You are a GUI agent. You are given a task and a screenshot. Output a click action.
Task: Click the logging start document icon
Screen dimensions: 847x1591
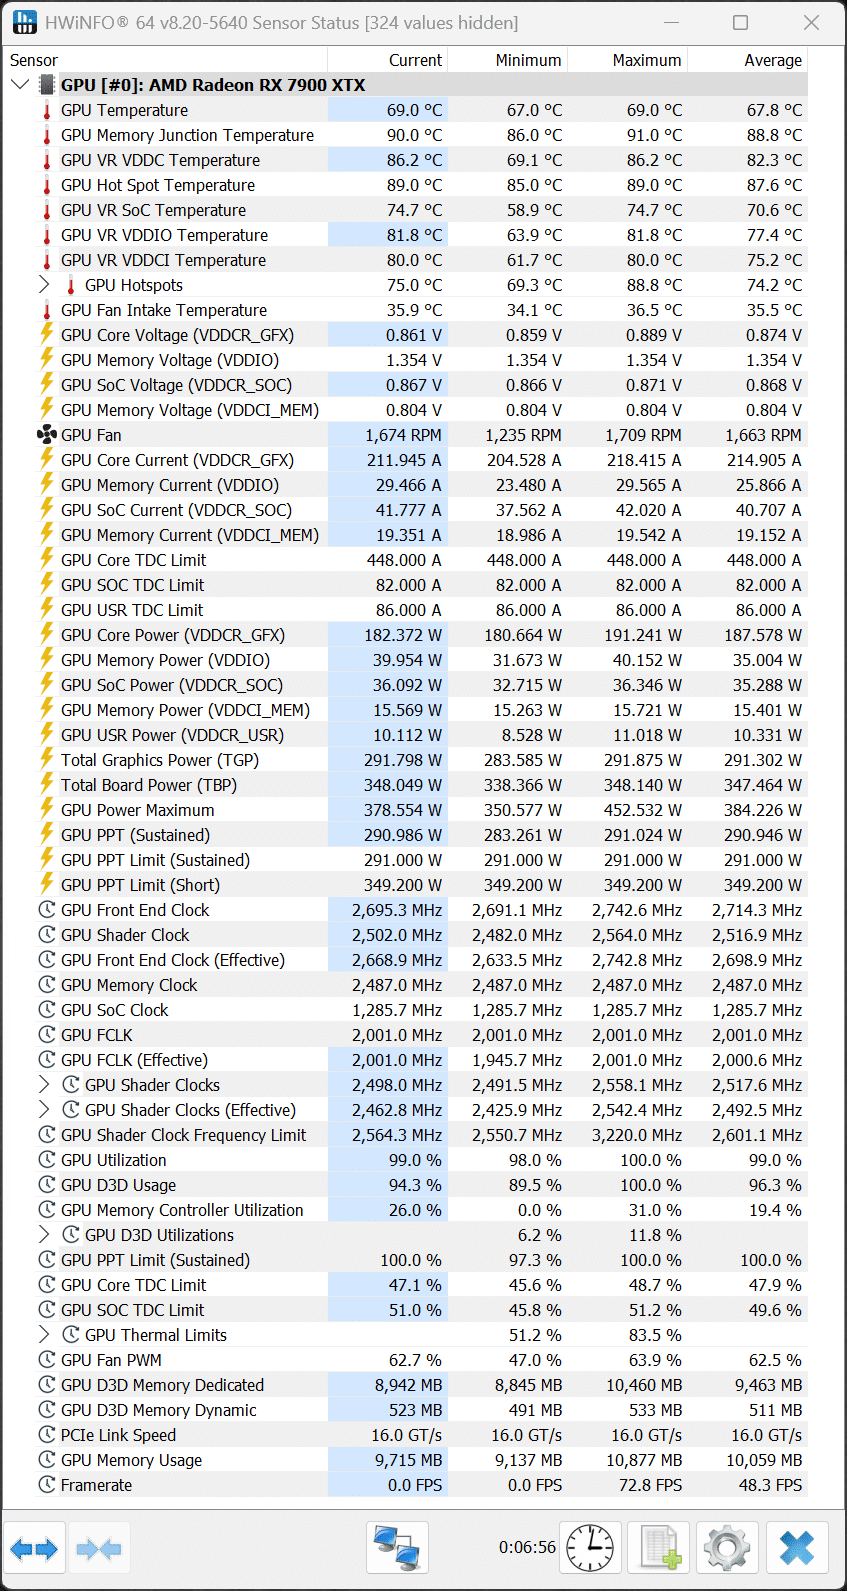pos(659,1548)
